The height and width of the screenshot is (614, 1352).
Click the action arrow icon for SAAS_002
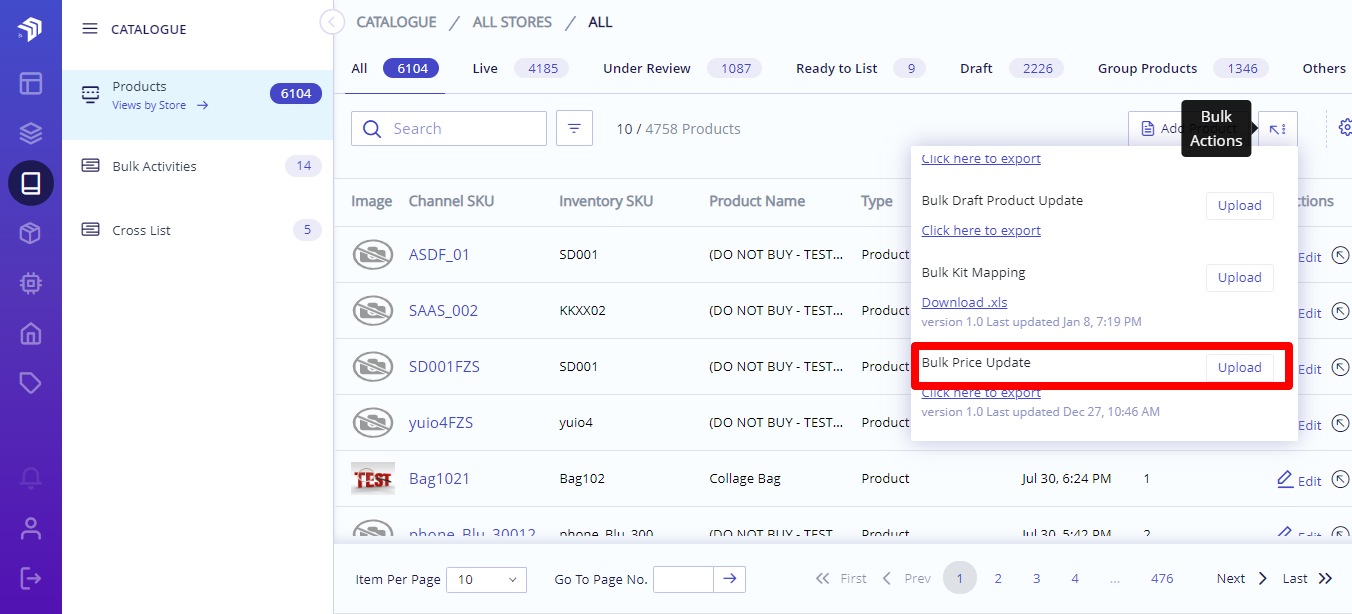pyautogui.click(x=1341, y=312)
